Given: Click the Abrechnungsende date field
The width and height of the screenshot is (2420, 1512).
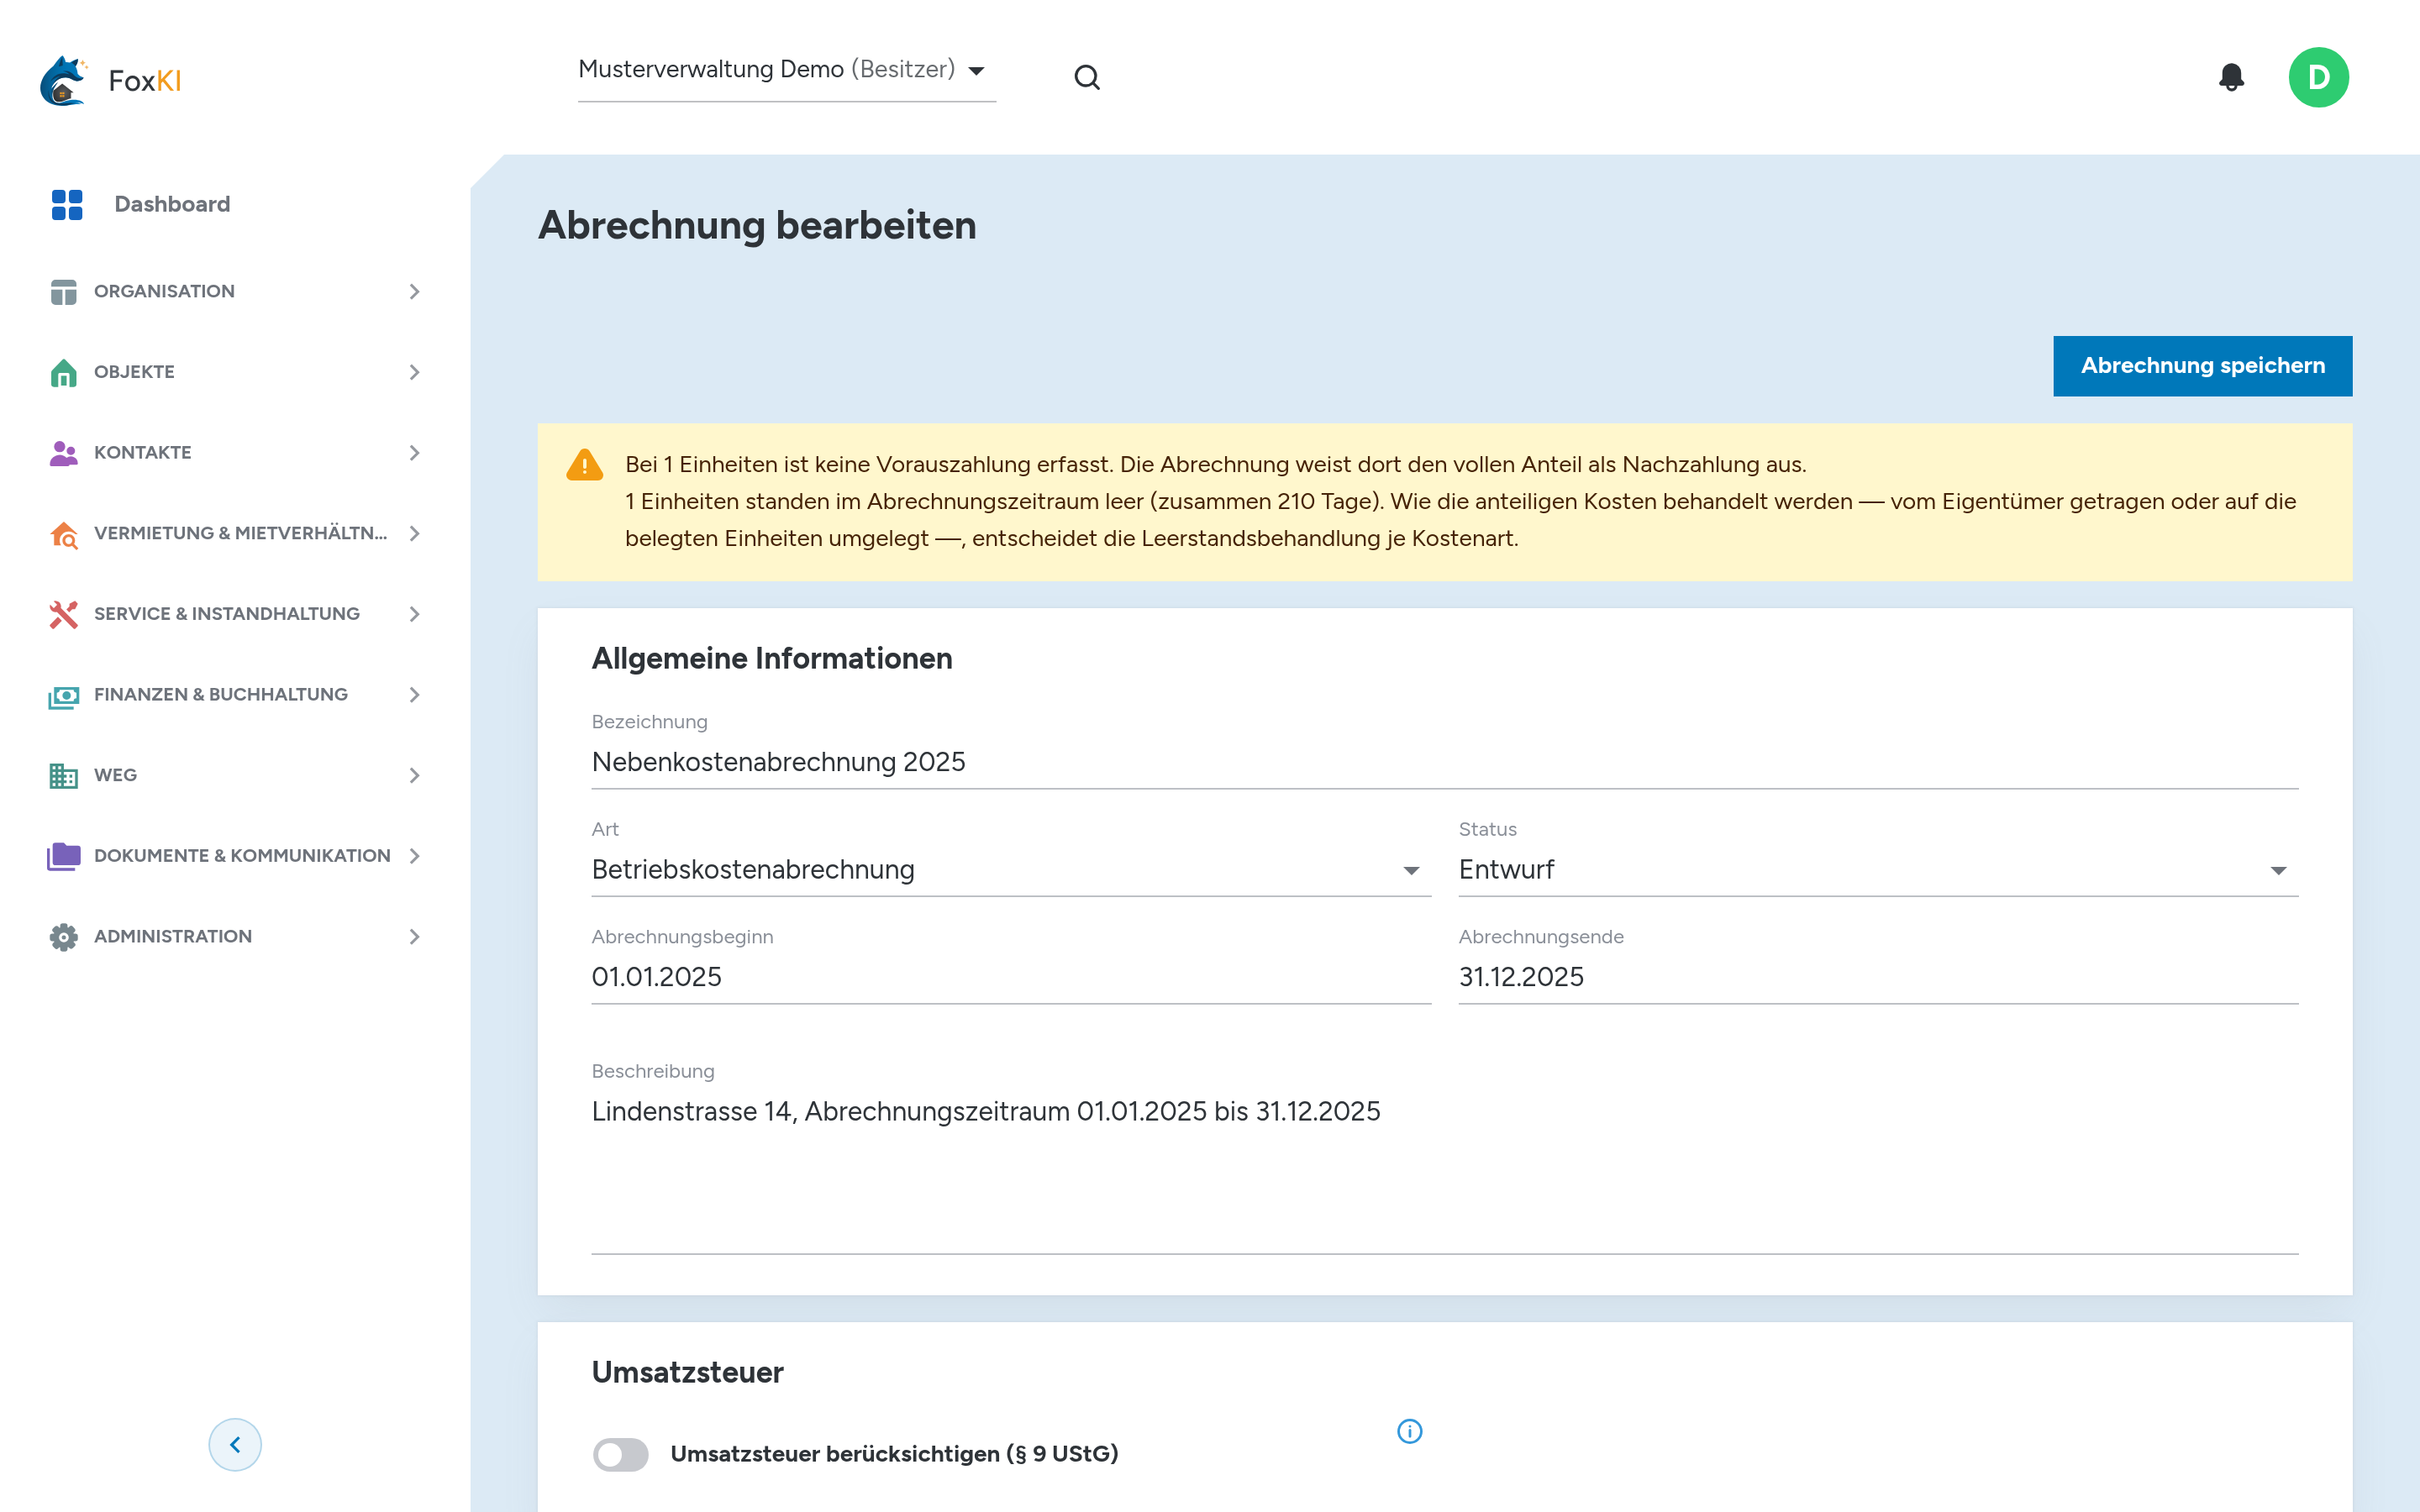Looking at the screenshot, I should coord(1878,977).
